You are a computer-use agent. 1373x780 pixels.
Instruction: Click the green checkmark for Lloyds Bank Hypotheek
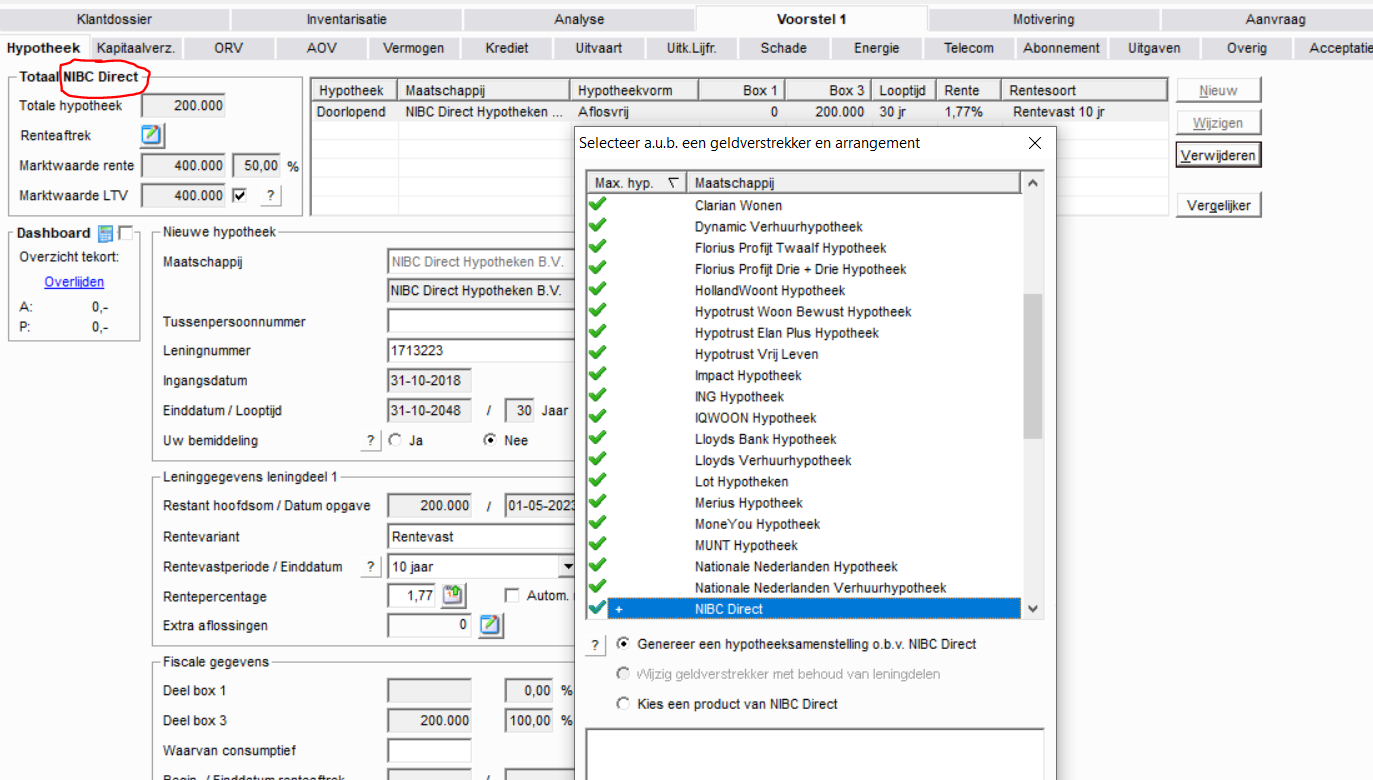598,439
